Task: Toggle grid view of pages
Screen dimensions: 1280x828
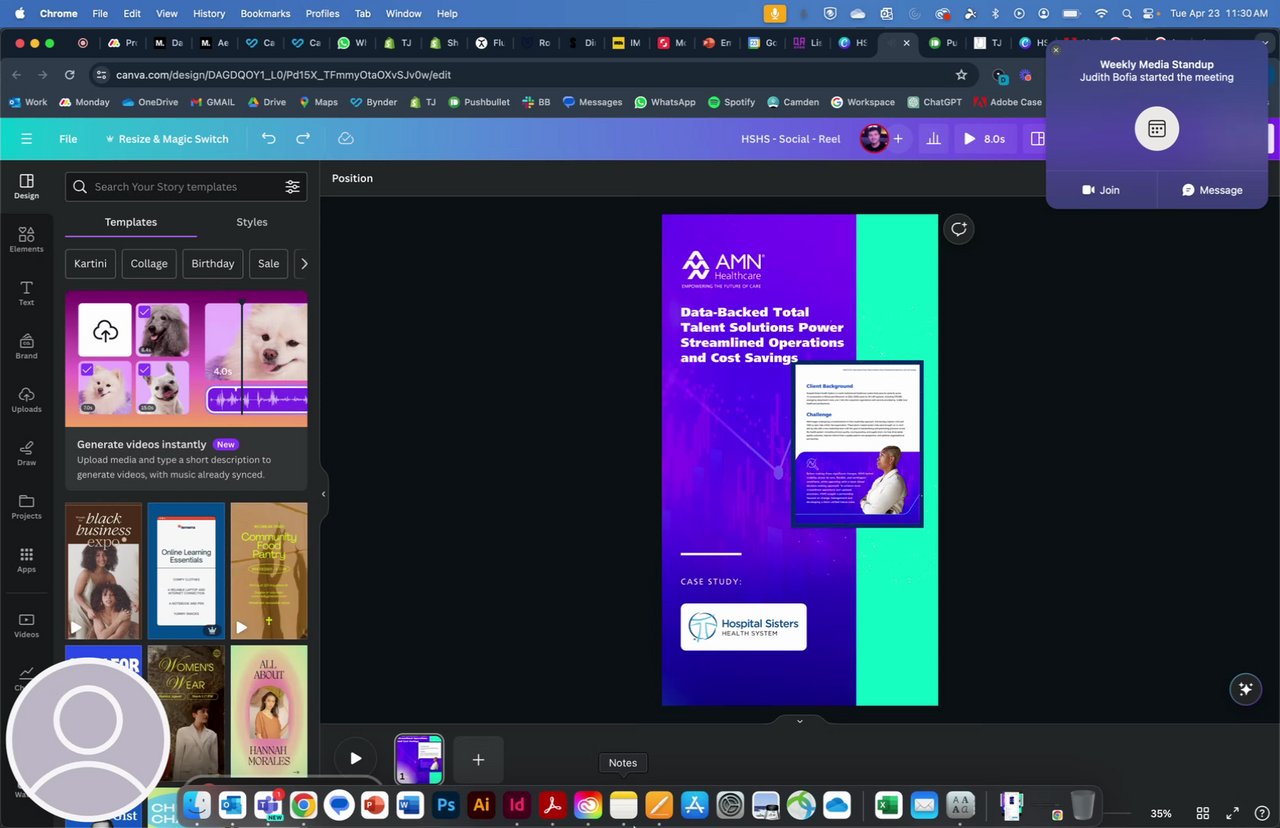Action: click(1203, 813)
